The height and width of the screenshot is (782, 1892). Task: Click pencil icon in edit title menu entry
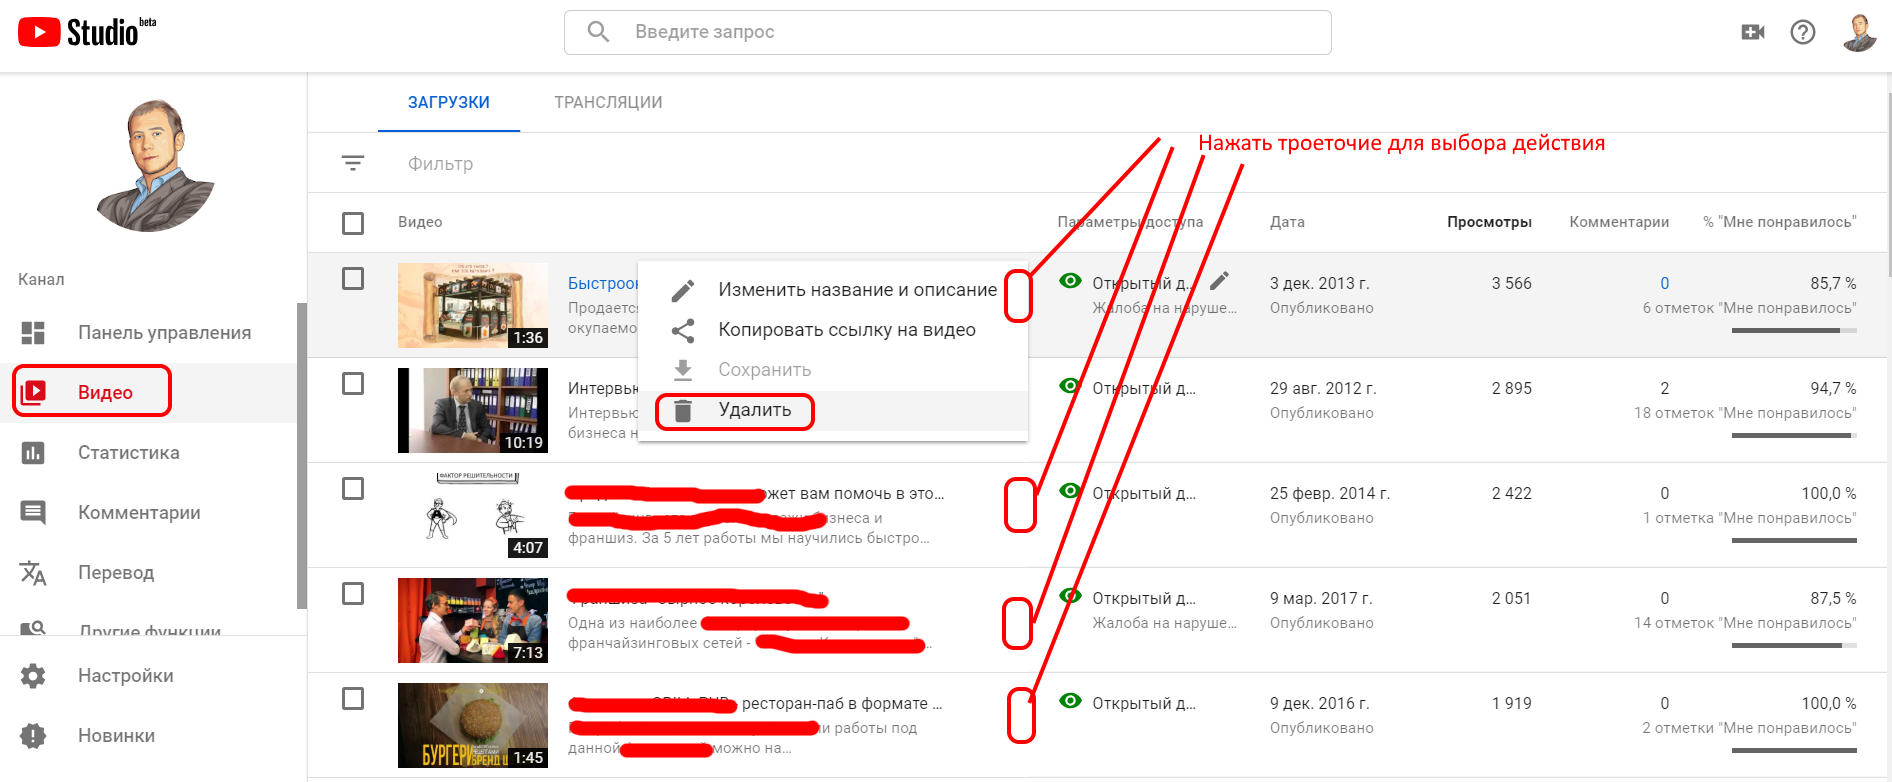click(x=683, y=290)
